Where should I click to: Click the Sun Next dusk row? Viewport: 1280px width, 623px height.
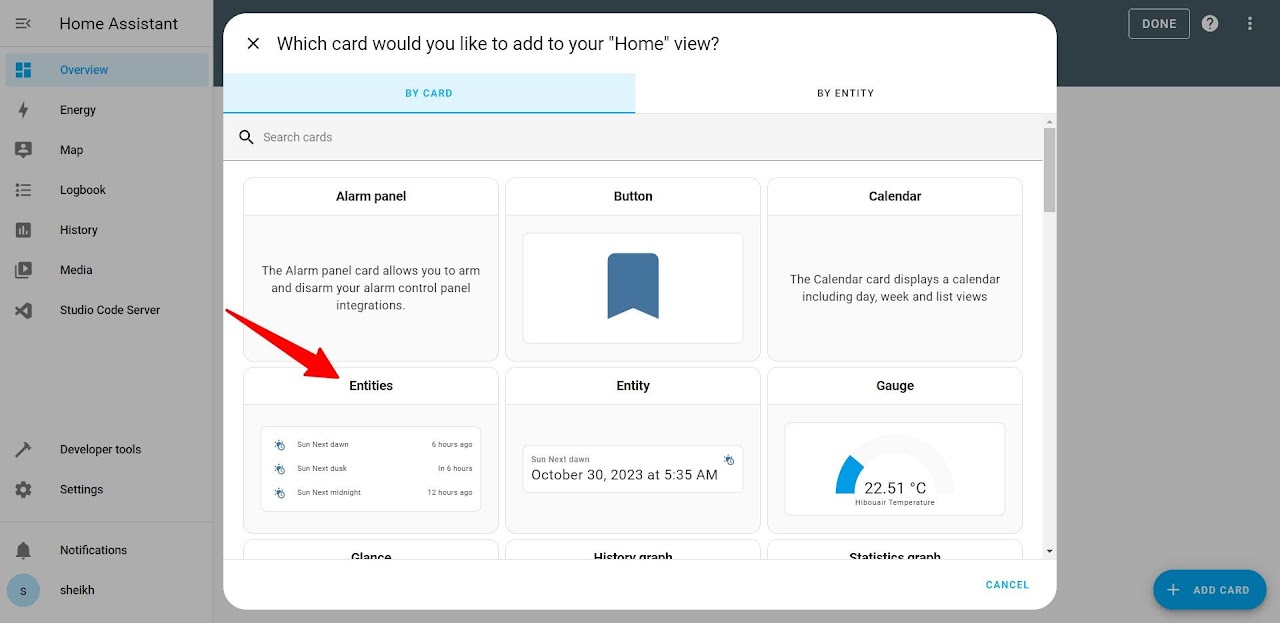(371, 468)
